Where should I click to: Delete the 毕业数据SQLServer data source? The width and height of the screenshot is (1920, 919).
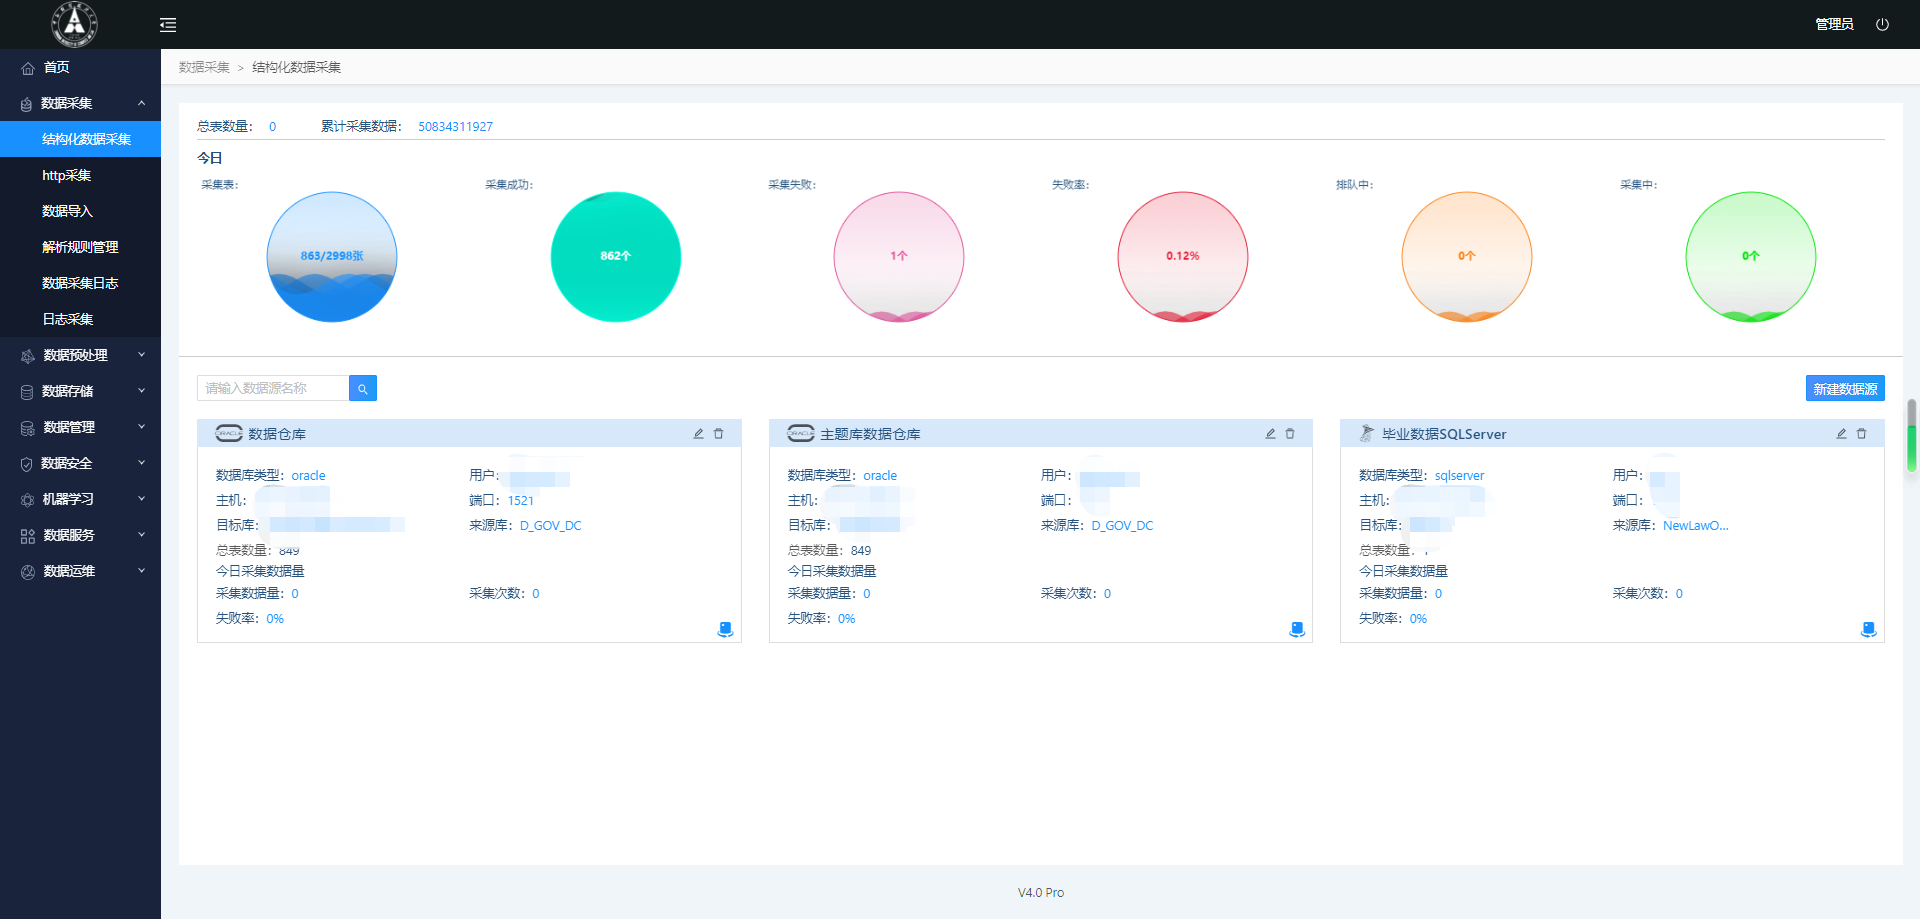click(x=1862, y=434)
